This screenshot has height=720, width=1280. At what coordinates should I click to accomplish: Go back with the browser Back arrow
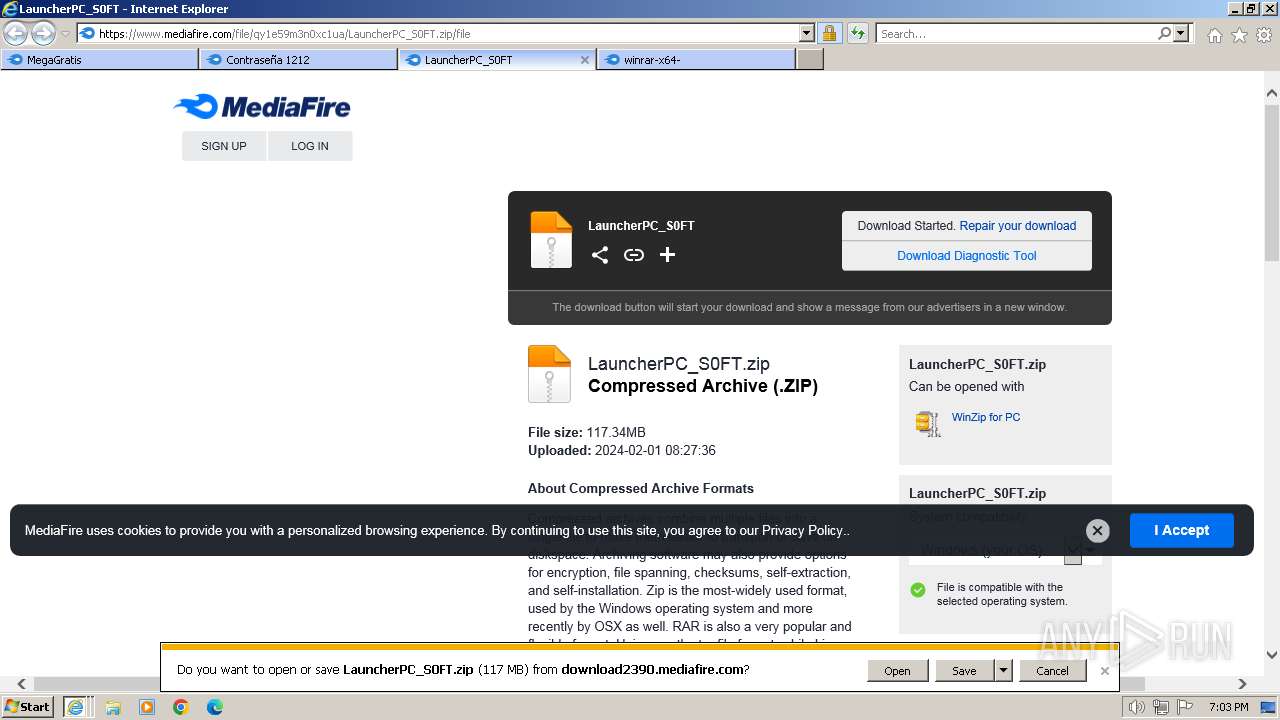tap(15, 34)
